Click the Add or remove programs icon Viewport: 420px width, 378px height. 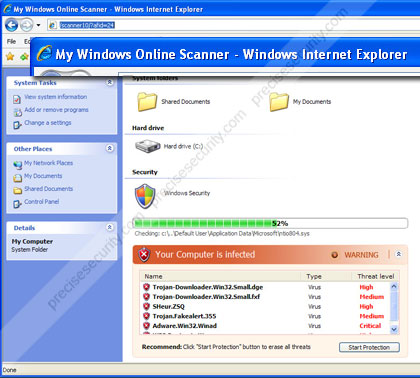tap(17, 112)
